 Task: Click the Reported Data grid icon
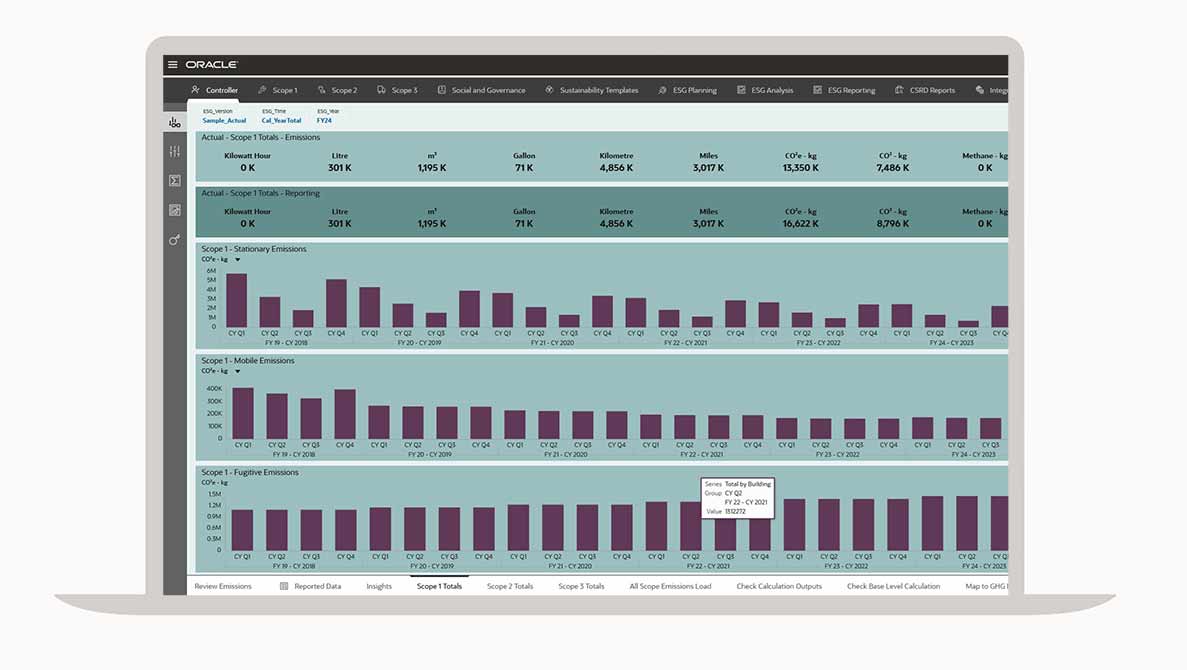(x=284, y=586)
